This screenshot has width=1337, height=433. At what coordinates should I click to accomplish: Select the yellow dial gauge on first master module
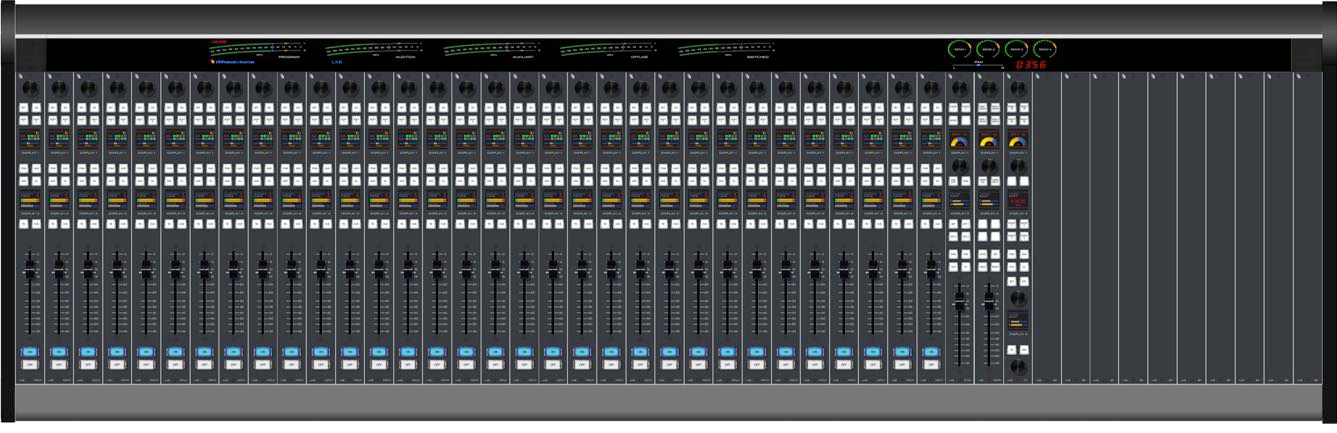[x=960, y=142]
